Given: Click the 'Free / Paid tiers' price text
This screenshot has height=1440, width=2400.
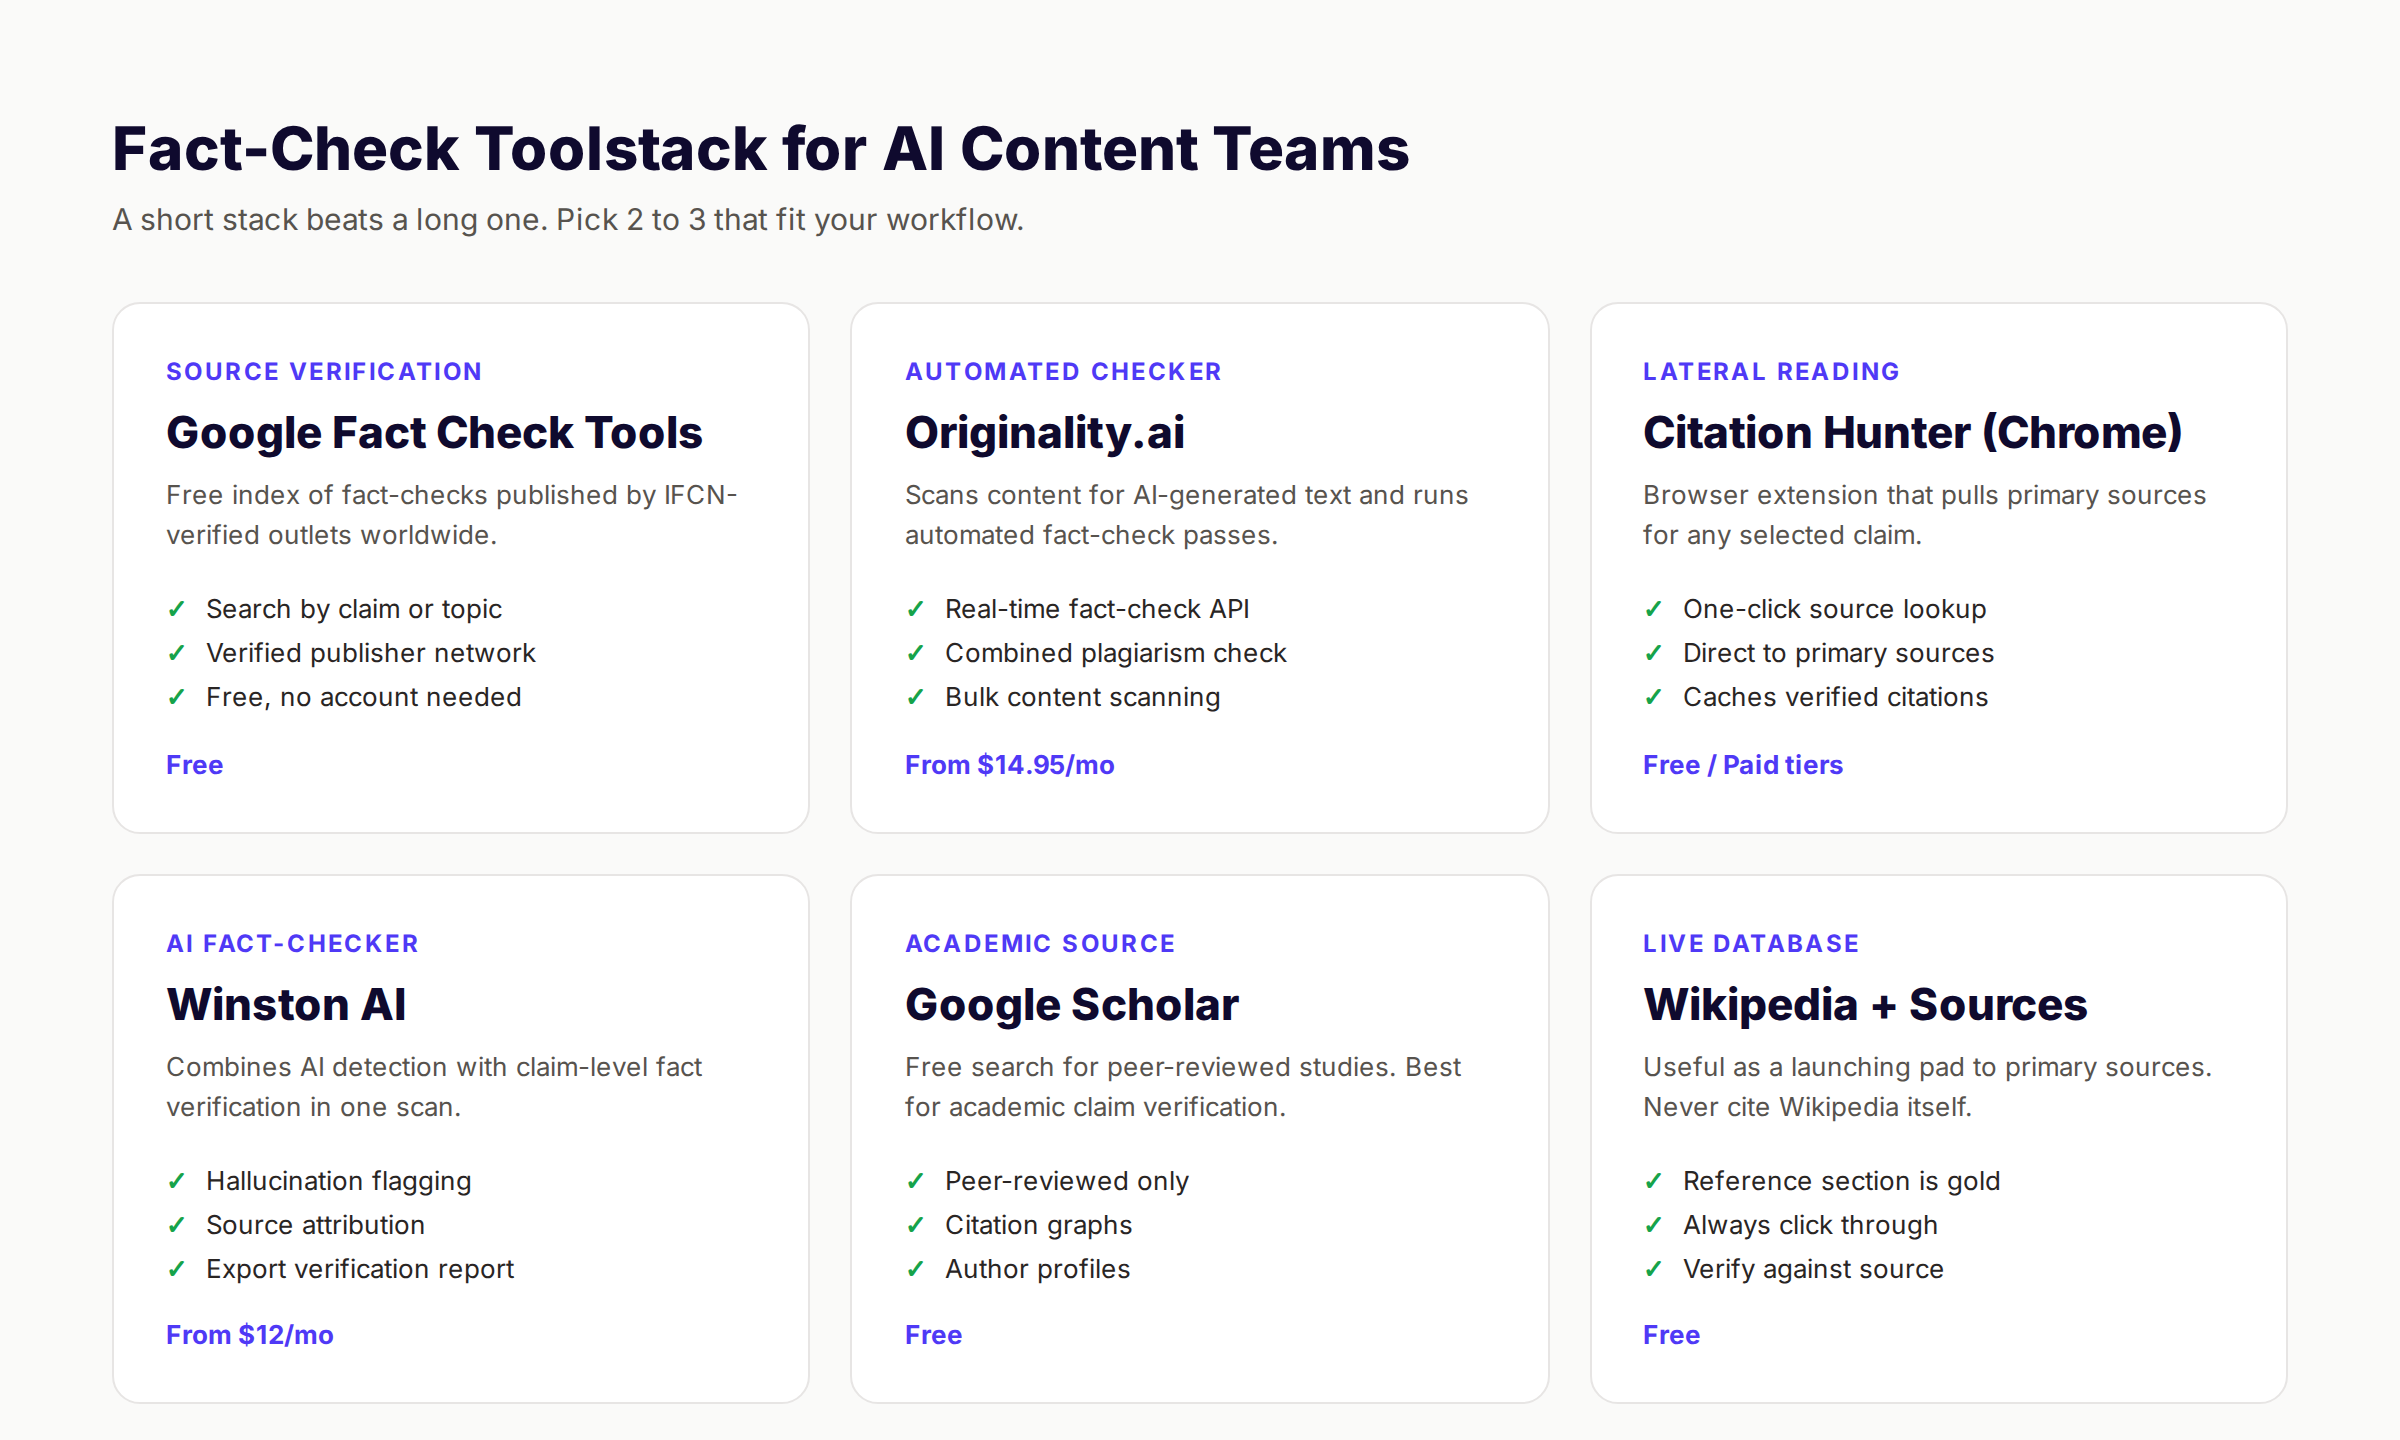Looking at the screenshot, I should pos(1743,765).
